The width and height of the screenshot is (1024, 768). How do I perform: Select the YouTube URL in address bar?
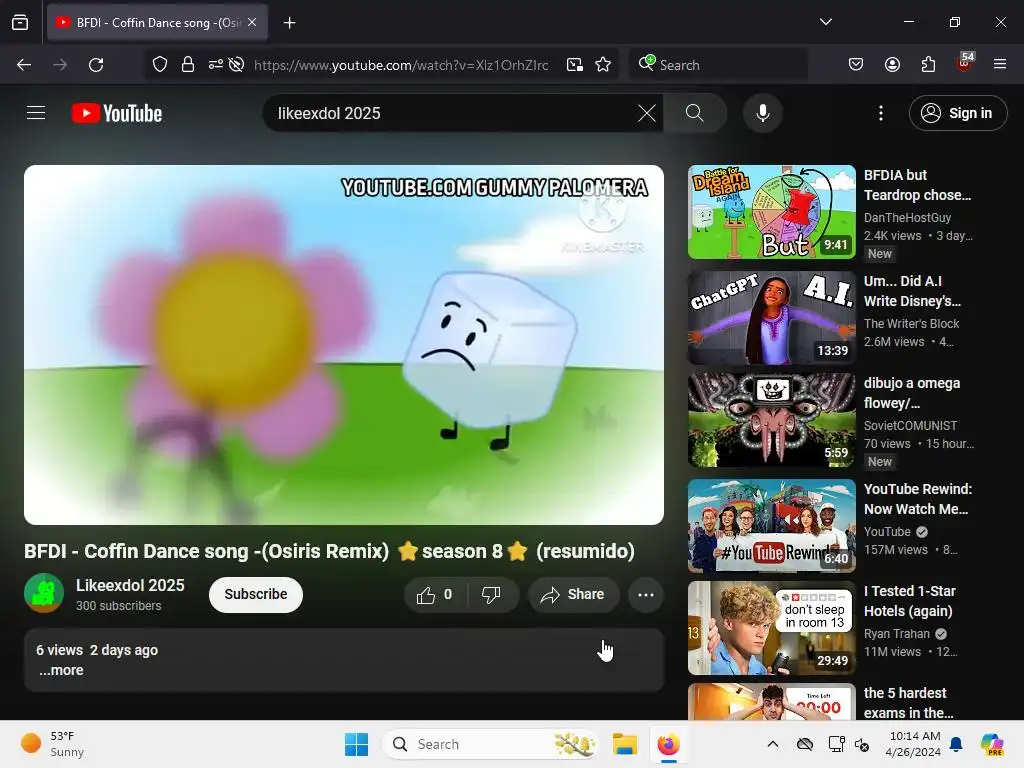pyautogui.click(x=401, y=65)
